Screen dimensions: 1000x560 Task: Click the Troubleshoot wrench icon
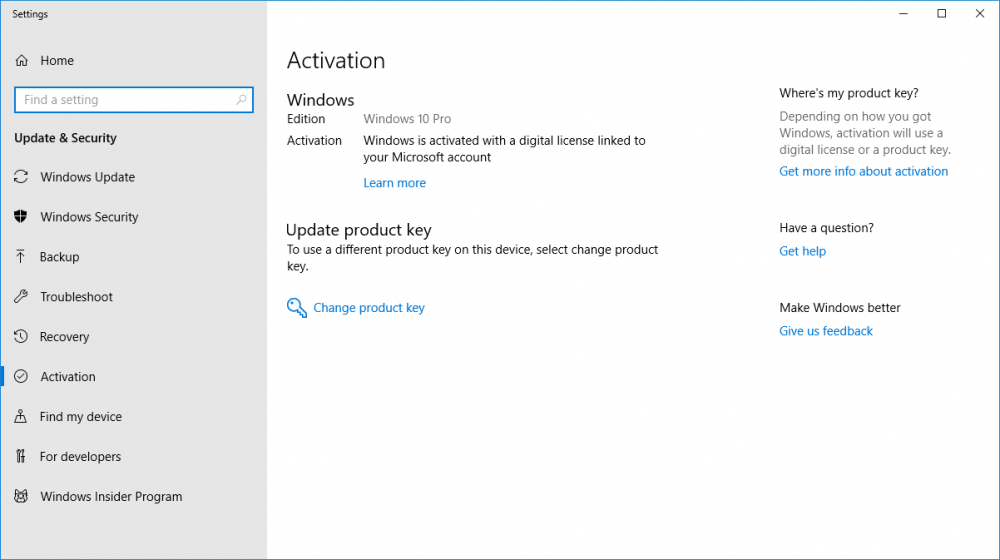21,297
